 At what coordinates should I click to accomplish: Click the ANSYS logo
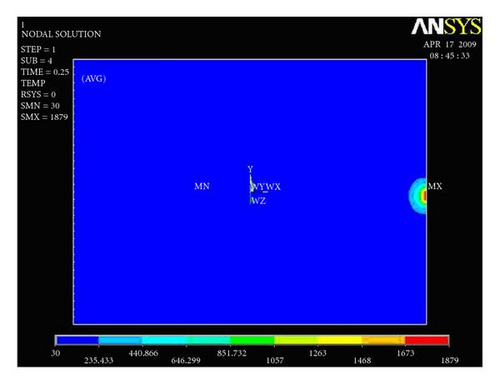pos(446,26)
